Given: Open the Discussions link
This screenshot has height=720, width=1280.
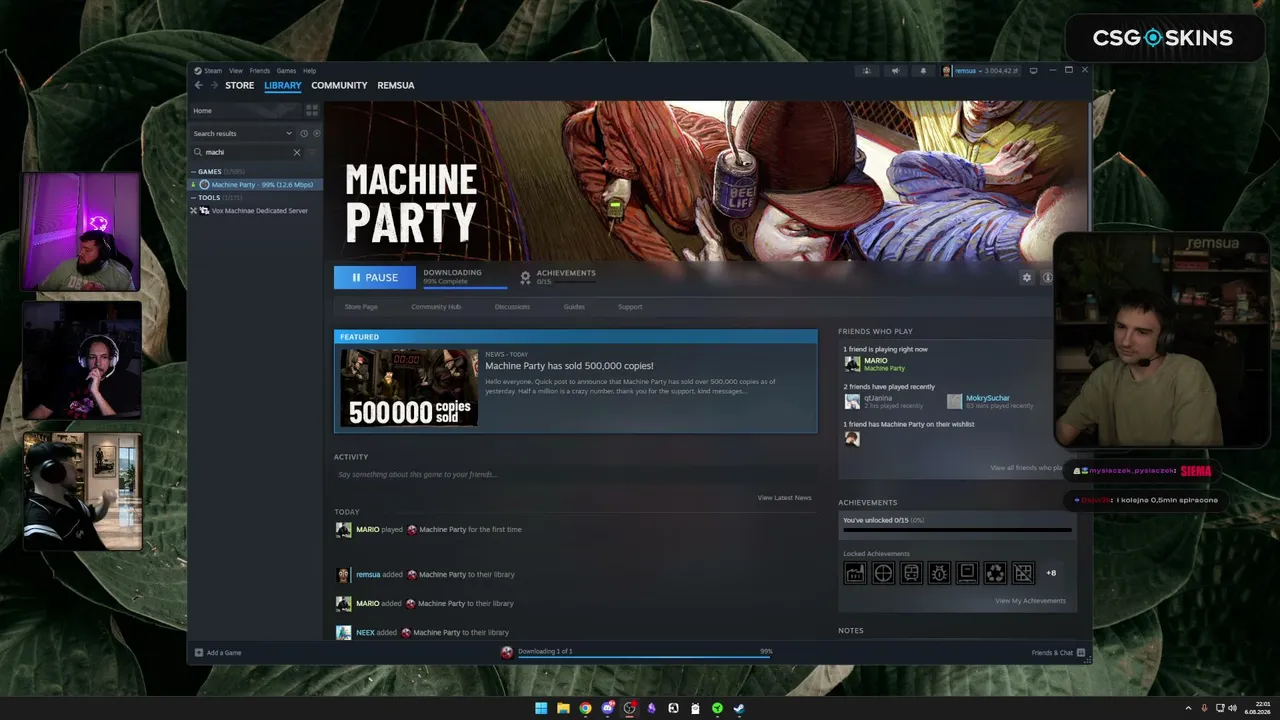Looking at the screenshot, I should click(x=512, y=307).
